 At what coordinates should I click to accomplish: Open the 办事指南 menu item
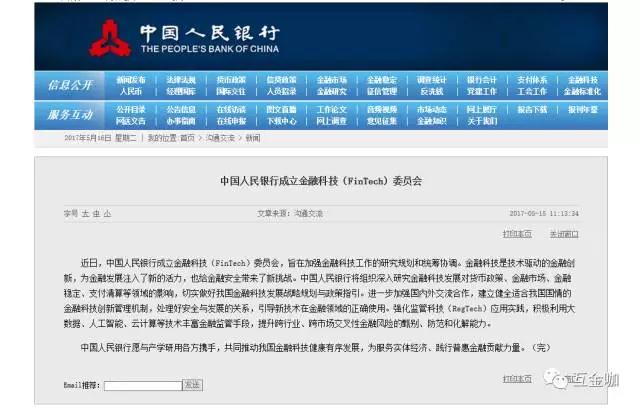tap(181, 121)
